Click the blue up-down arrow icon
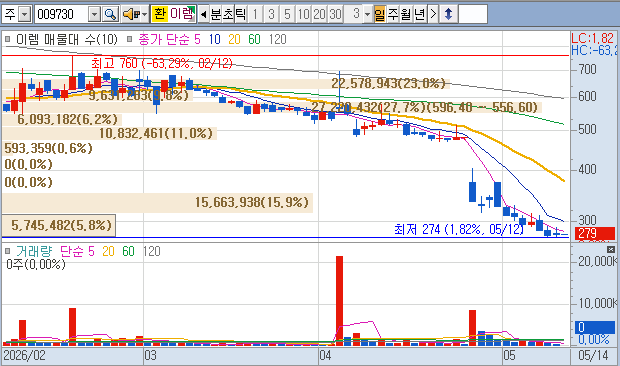The height and width of the screenshot is (366, 620). [x=448, y=15]
